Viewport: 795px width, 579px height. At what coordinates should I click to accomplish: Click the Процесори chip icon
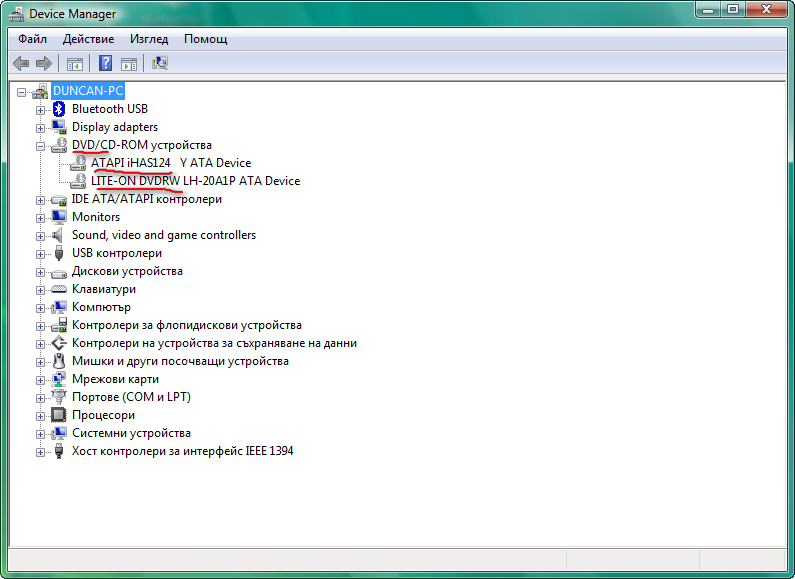[x=59, y=415]
